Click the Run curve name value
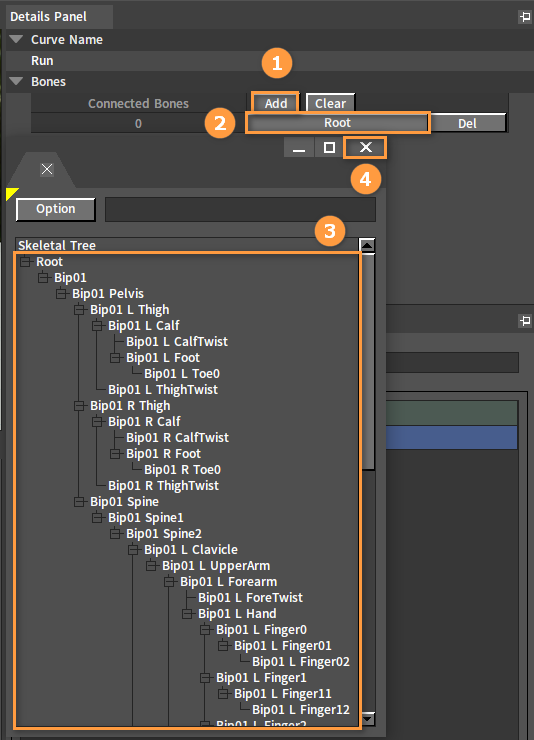Image resolution: width=534 pixels, height=740 pixels. pos(42,61)
